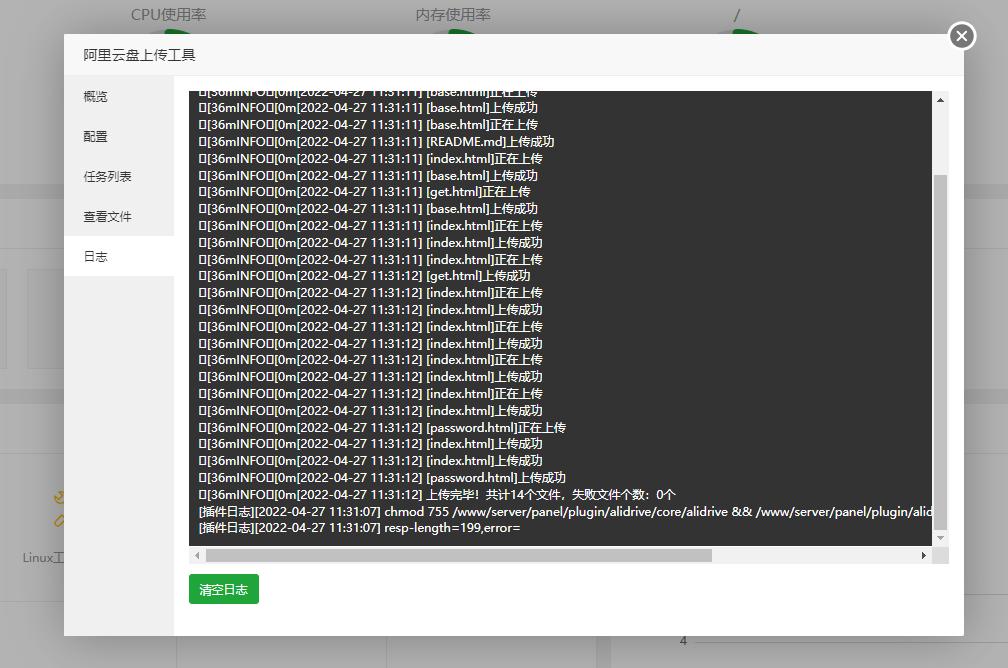
Task: Click the get.html上传成功 log line
Action: point(364,276)
